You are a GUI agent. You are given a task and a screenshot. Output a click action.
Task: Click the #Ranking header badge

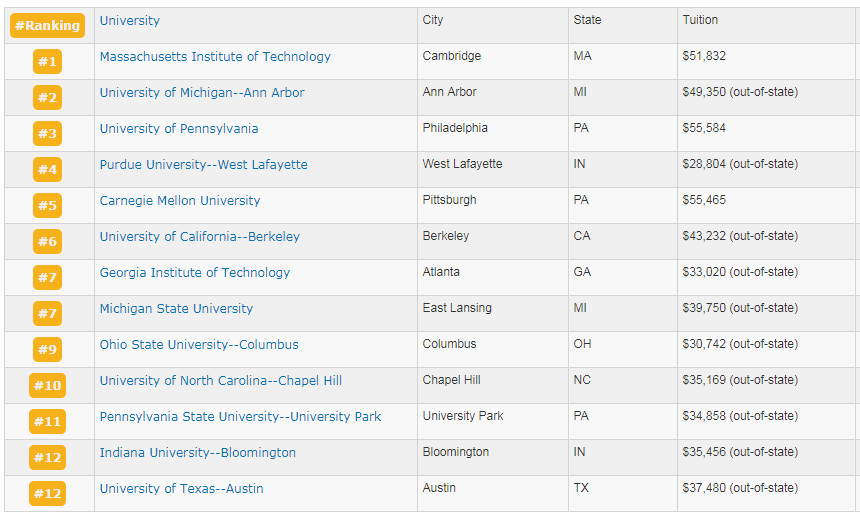click(47, 25)
